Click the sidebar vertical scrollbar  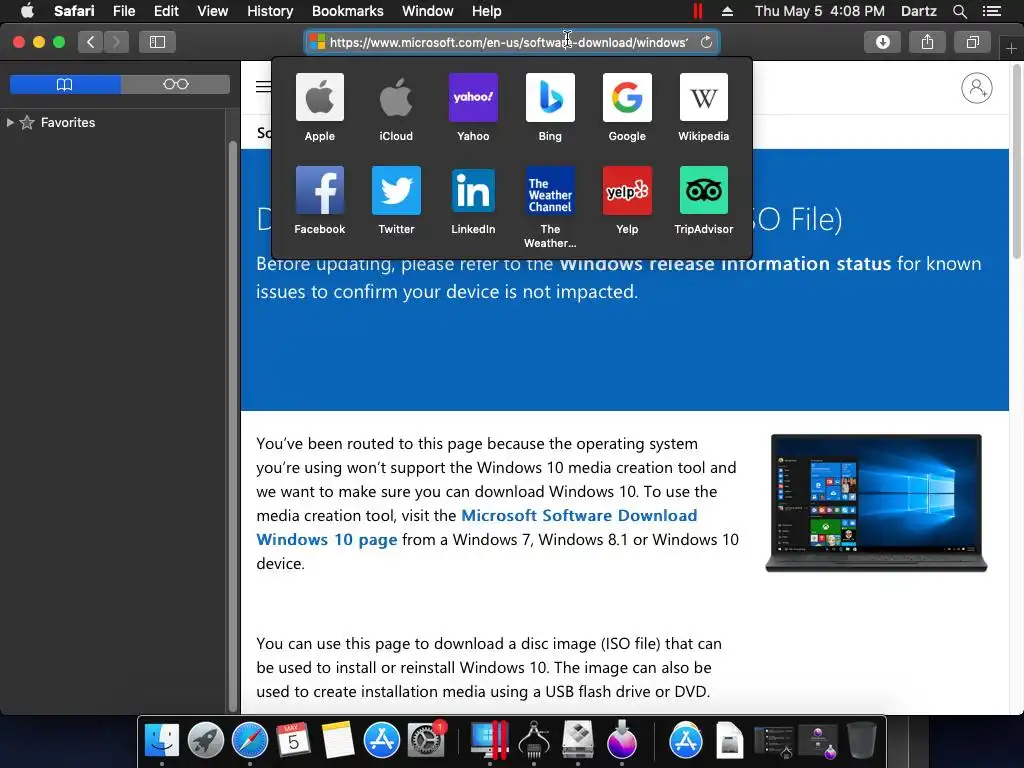(x=233, y=424)
